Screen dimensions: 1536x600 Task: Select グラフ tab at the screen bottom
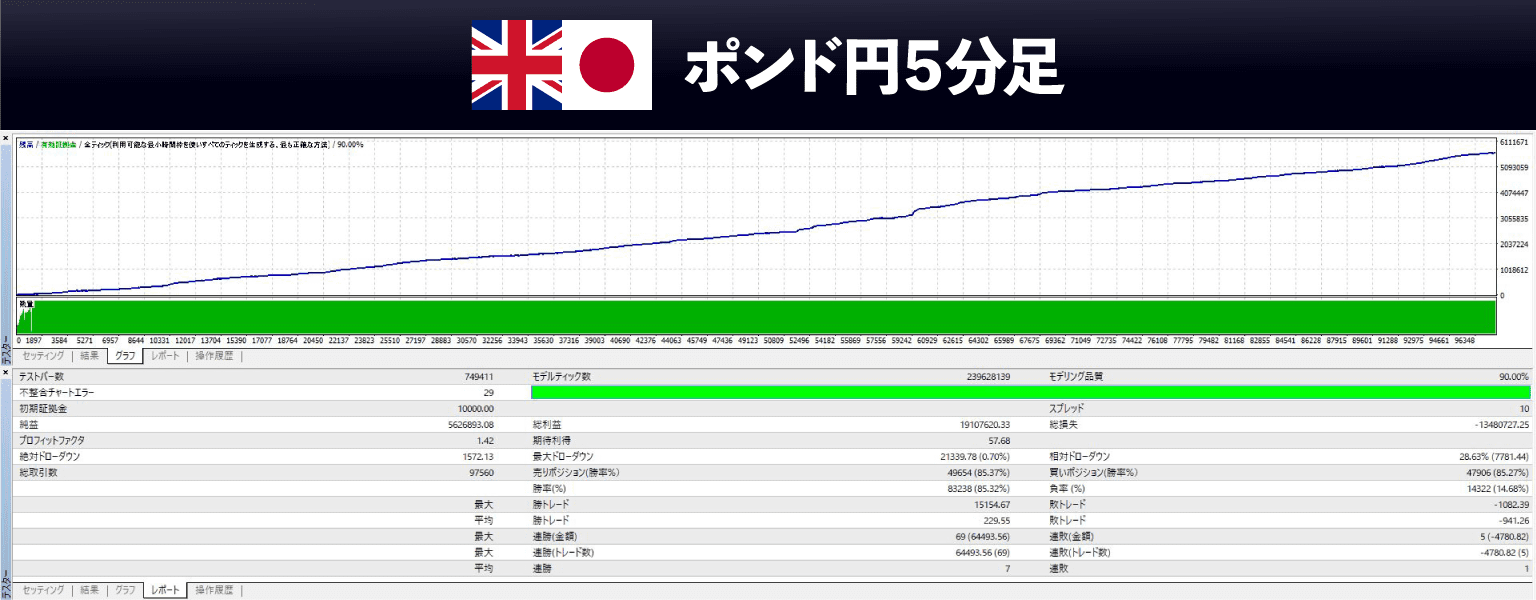pyautogui.click(x=125, y=590)
